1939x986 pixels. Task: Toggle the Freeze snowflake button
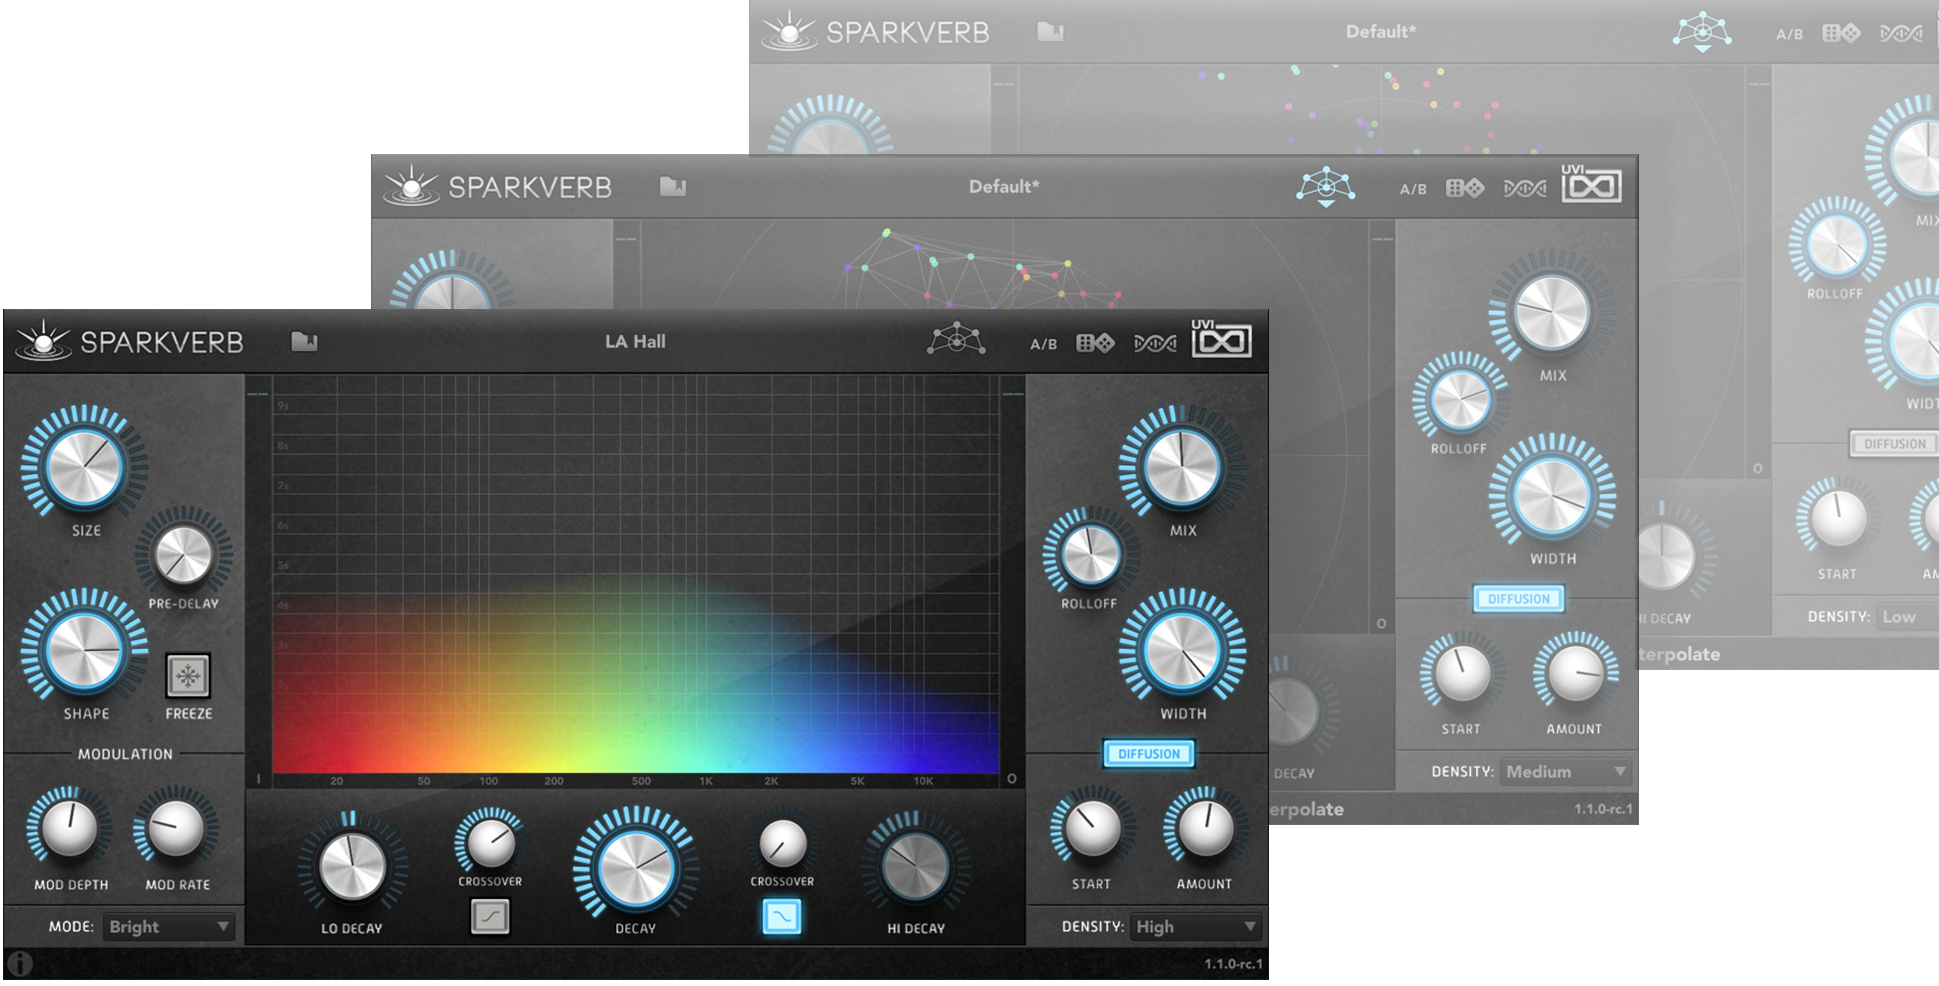tap(188, 676)
